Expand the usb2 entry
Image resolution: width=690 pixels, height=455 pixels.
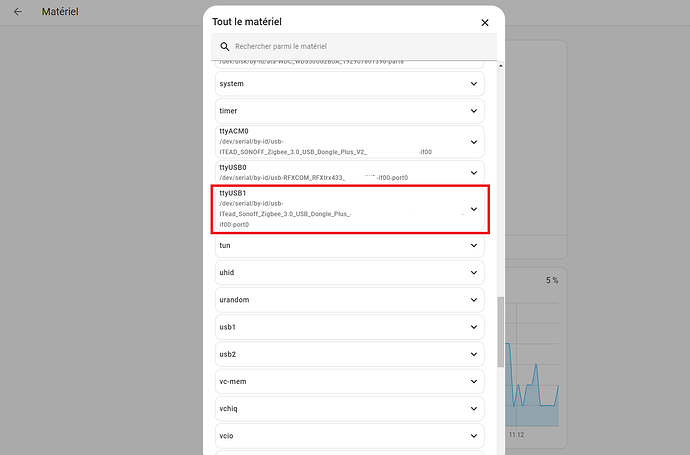(x=350, y=354)
